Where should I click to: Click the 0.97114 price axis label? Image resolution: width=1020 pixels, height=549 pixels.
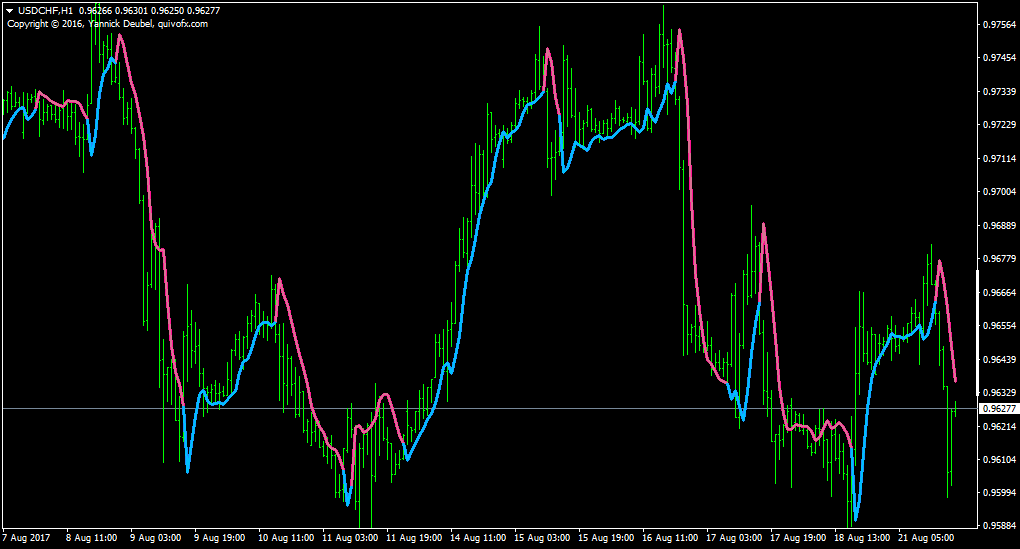coord(999,159)
